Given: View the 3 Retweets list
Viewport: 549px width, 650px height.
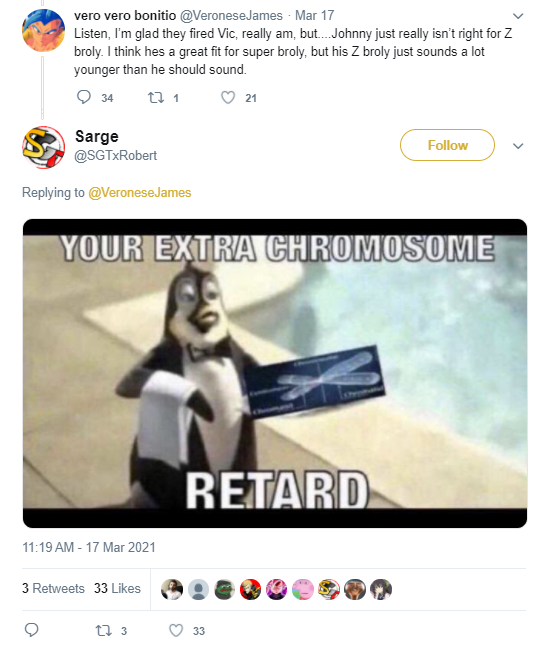Looking at the screenshot, I should tap(53, 588).
